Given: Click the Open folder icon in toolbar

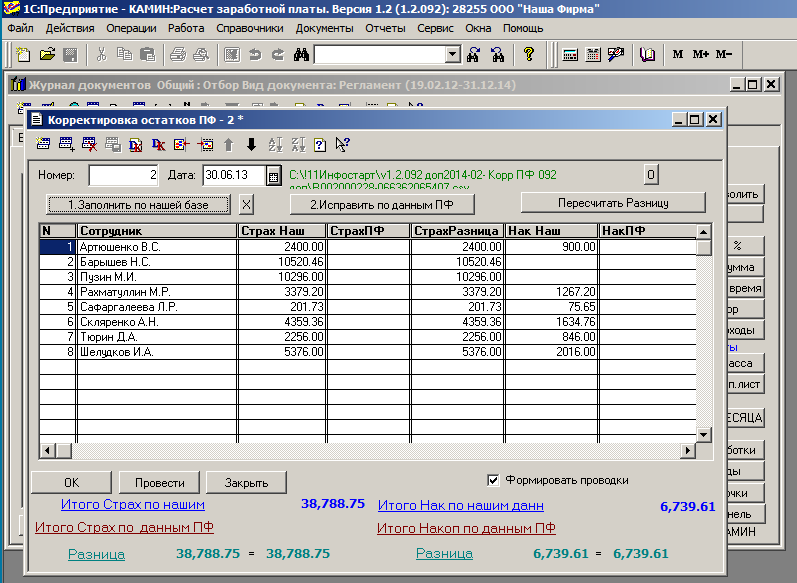Looking at the screenshot, I should 46,53.
